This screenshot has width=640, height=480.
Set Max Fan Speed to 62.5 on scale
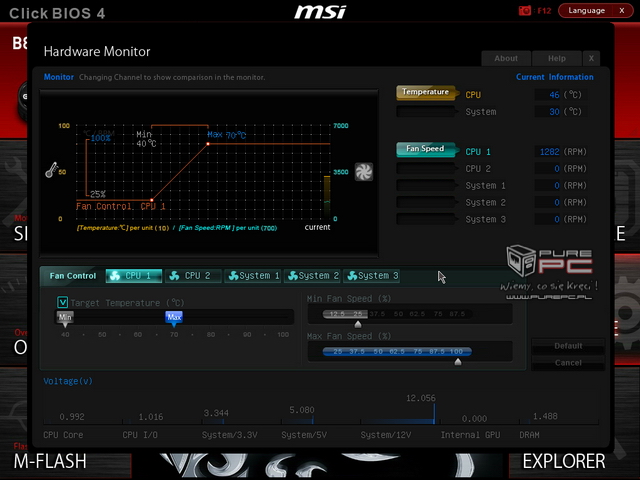pyautogui.click(x=397, y=351)
